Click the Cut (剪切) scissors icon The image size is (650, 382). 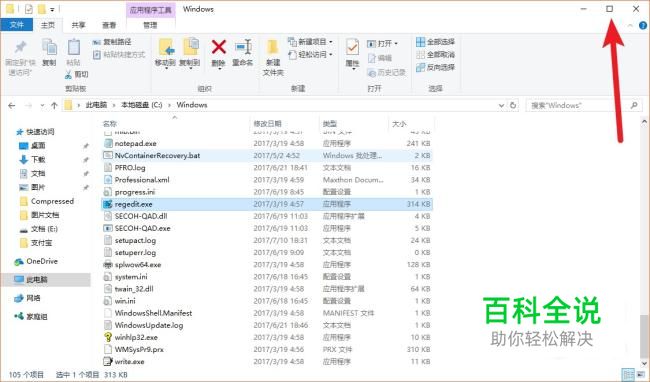(x=68, y=75)
